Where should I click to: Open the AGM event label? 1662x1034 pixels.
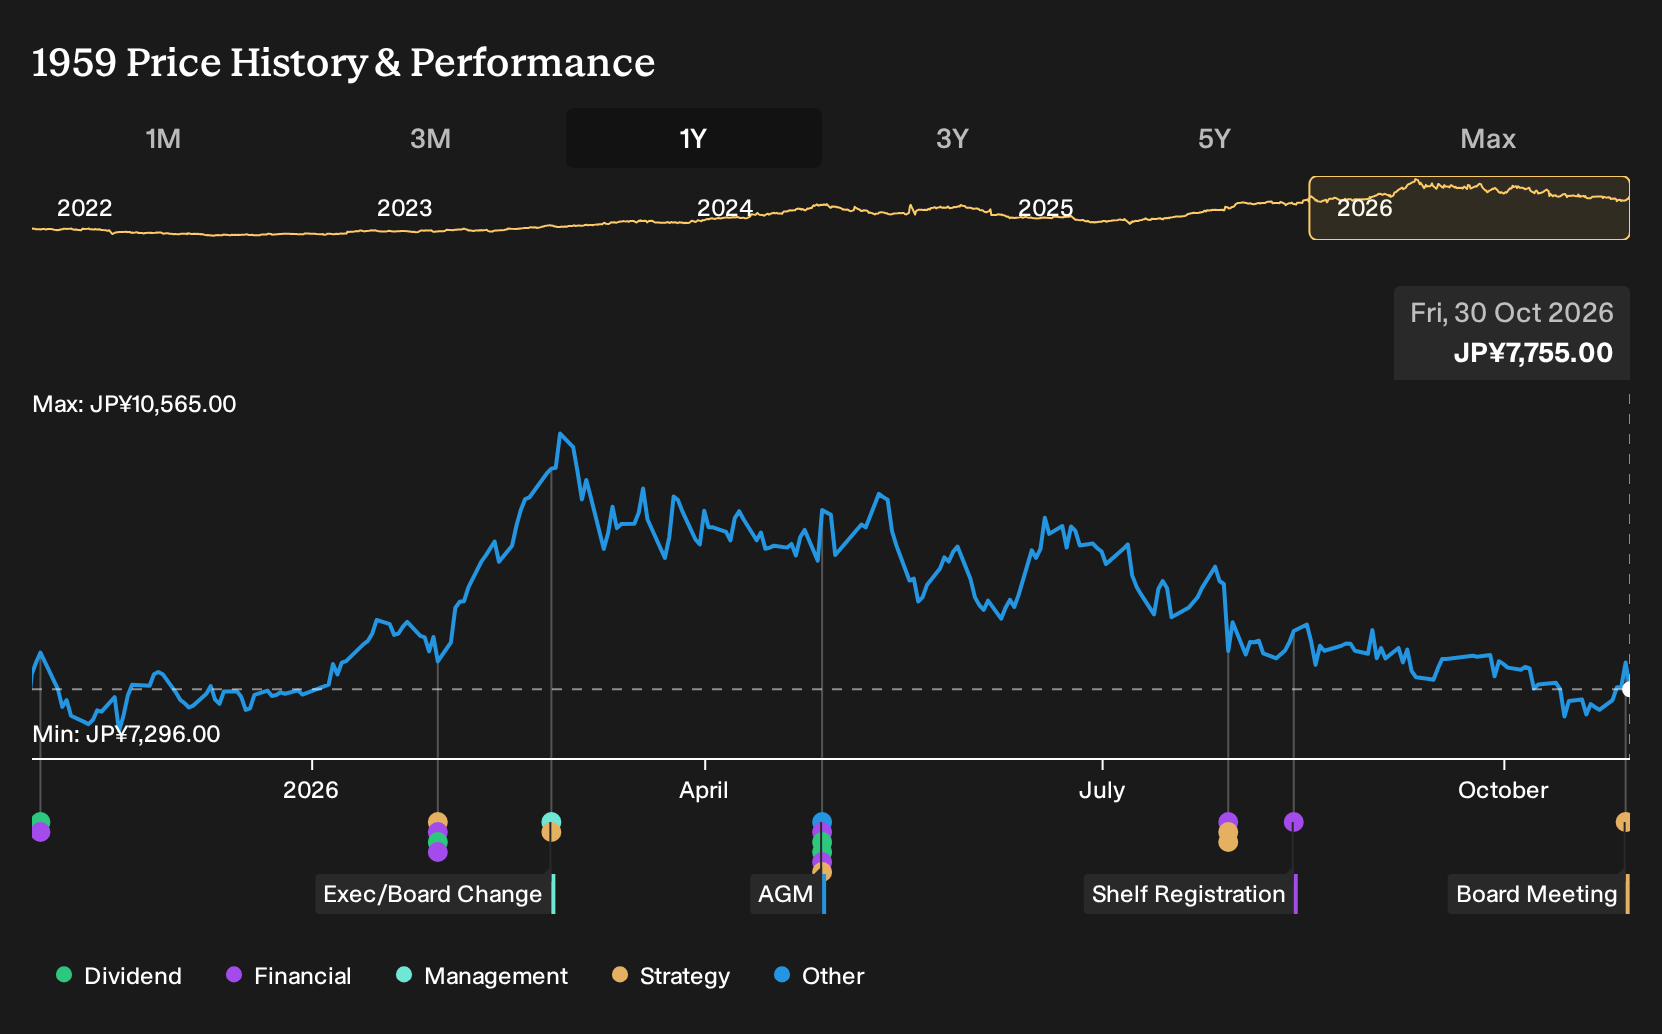[x=788, y=894]
